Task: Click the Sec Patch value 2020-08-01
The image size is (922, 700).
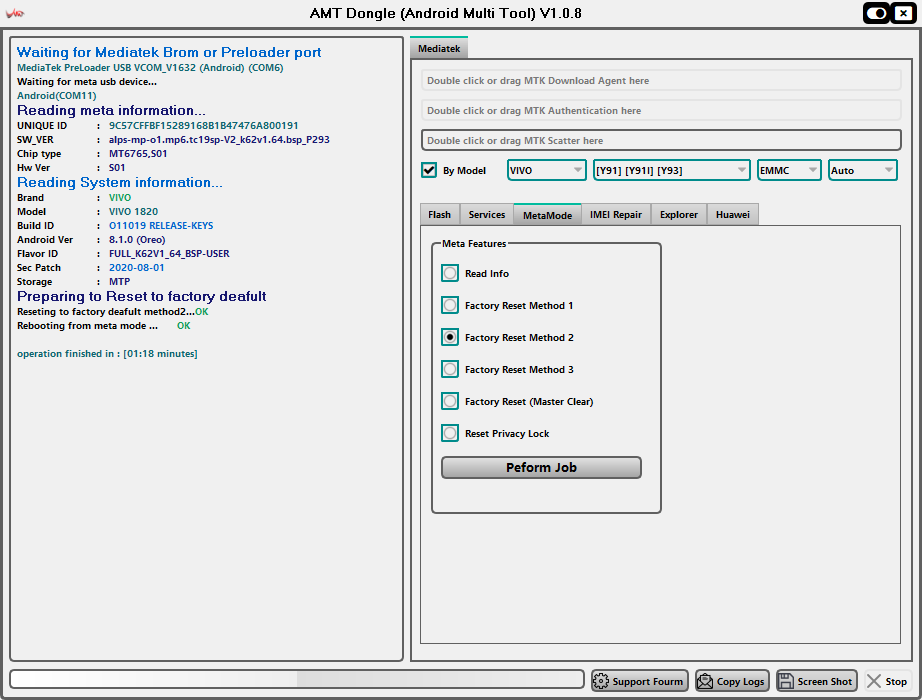Action: pos(136,268)
